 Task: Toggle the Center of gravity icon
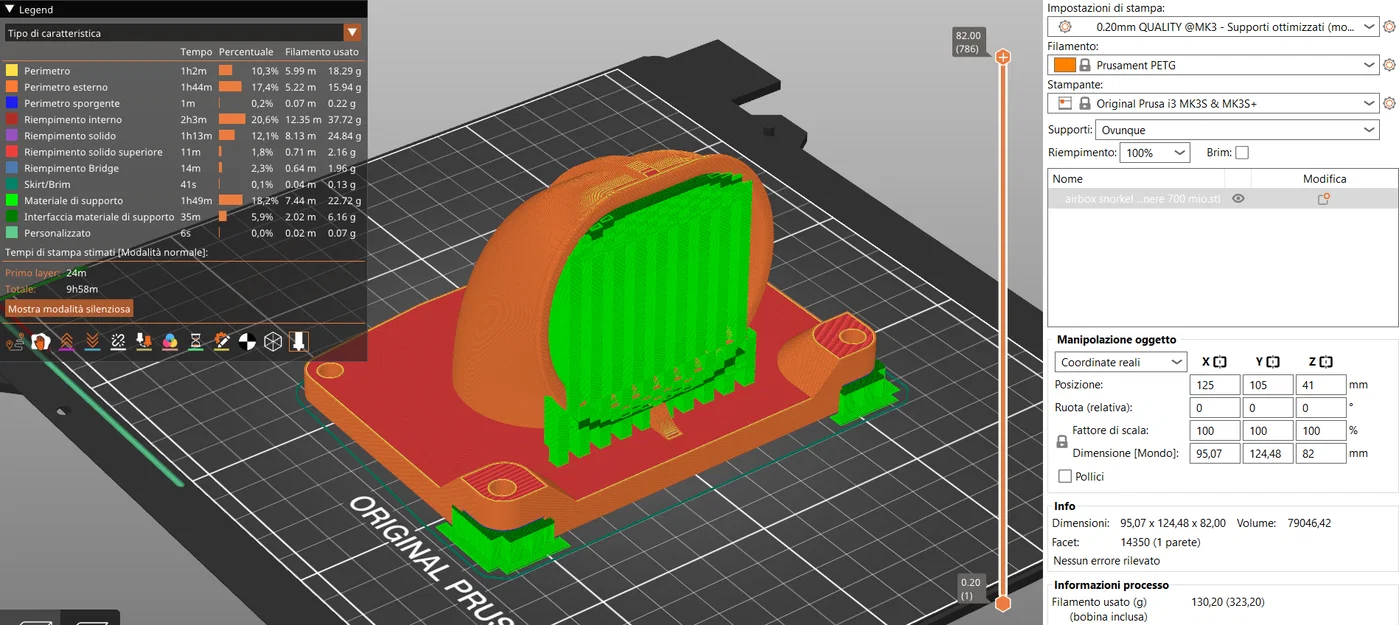(x=248, y=342)
